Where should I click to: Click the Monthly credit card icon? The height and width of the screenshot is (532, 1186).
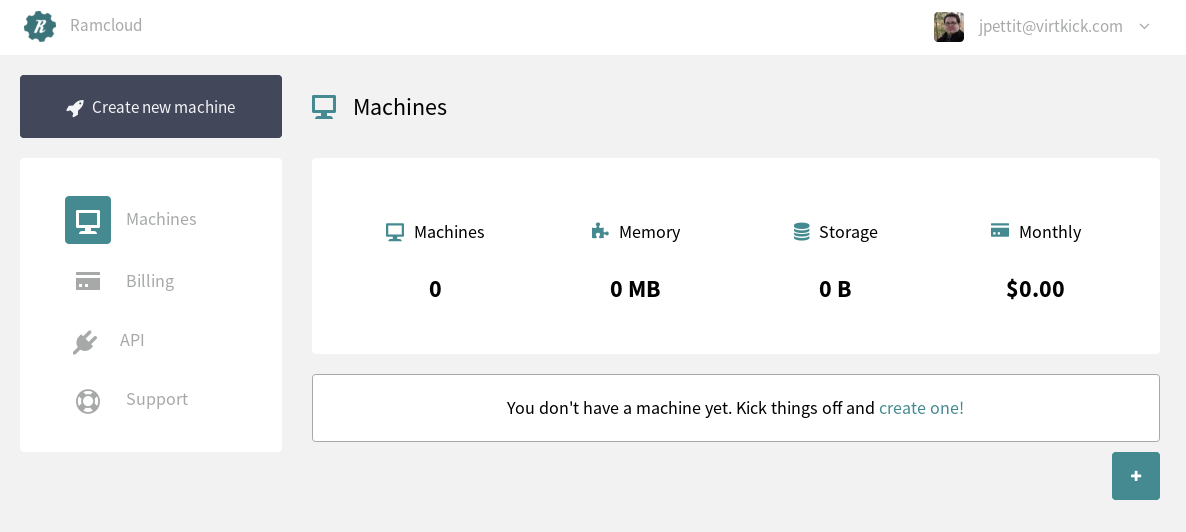[1000, 230]
